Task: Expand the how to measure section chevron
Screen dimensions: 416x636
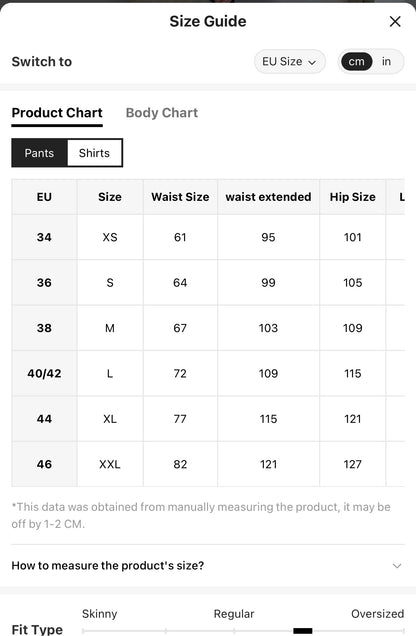Action: [397, 565]
